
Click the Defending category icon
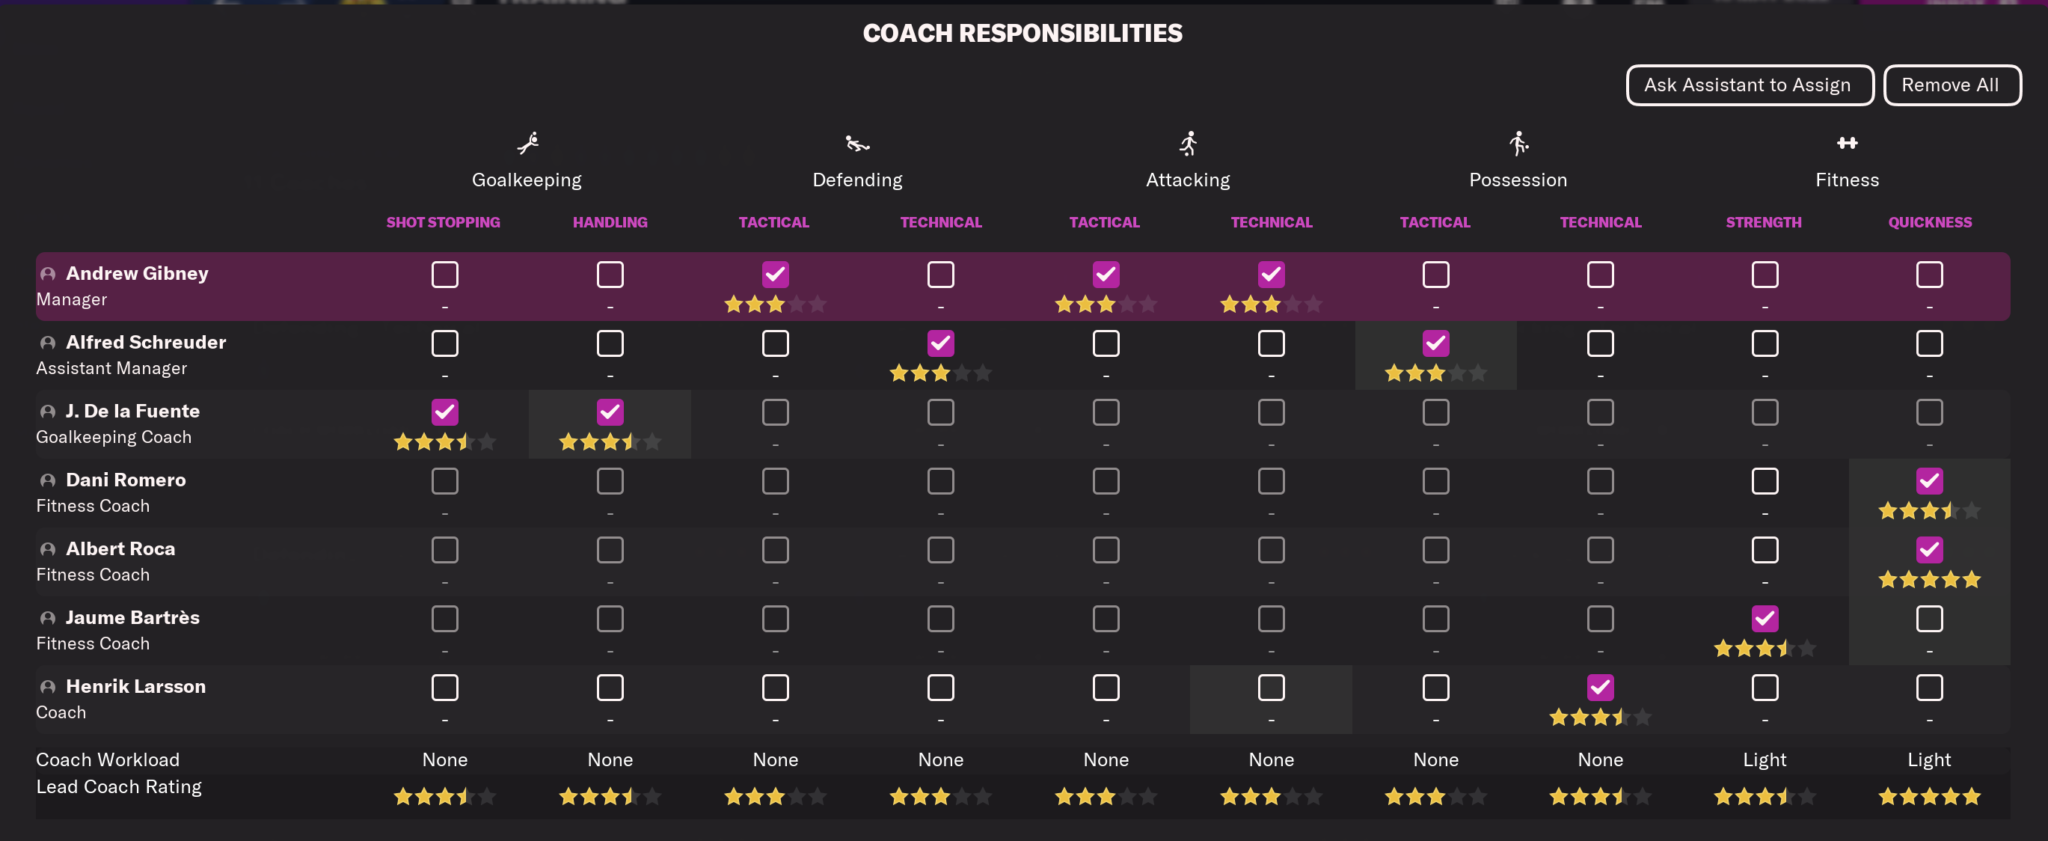[856, 142]
